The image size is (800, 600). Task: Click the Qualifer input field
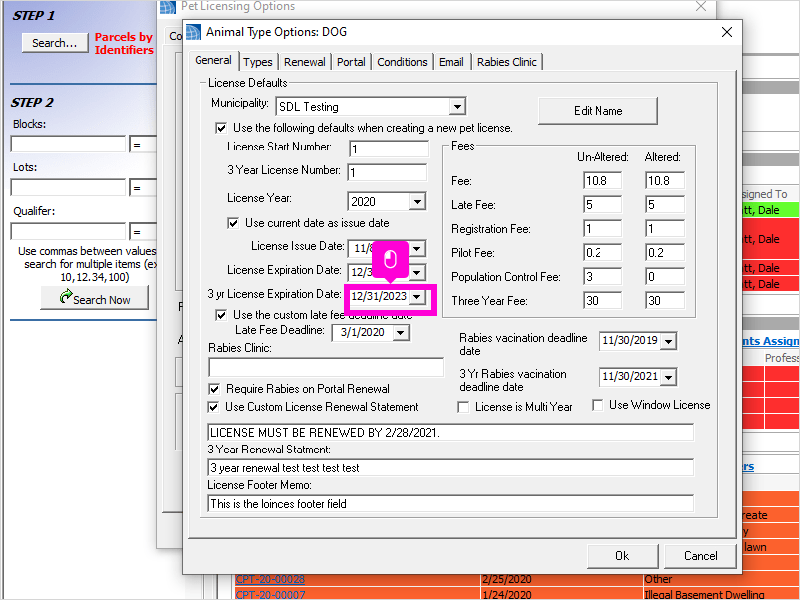[x=68, y=232]
